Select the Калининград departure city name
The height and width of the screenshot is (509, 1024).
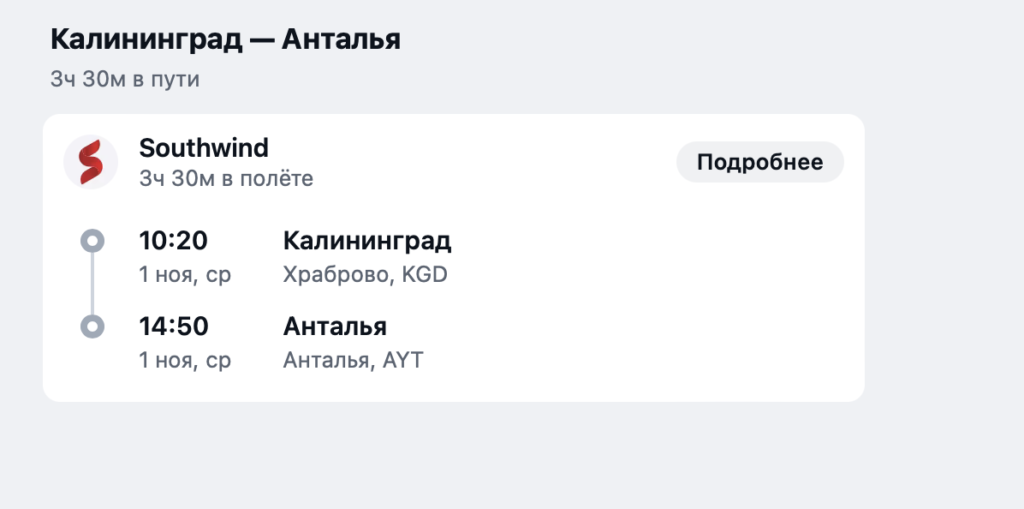(367, 241)
